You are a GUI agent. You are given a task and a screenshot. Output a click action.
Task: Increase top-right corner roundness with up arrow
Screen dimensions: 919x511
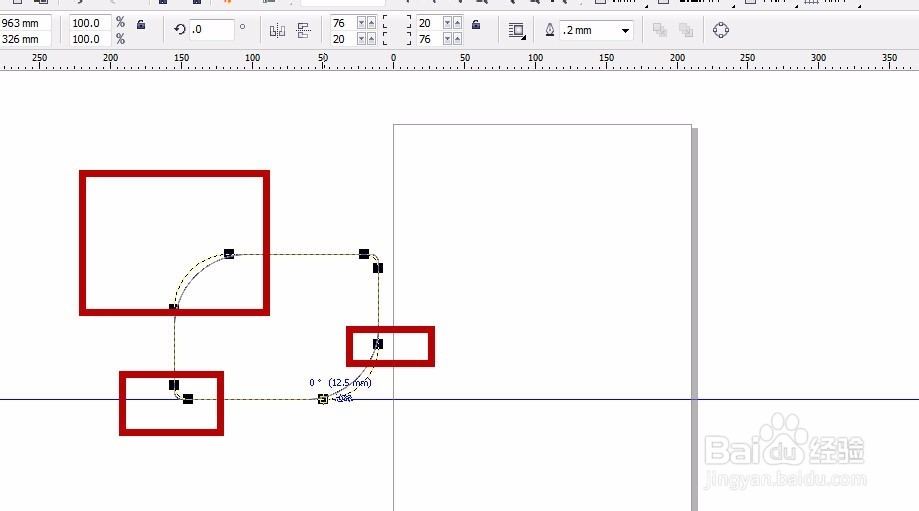pos(457,23)
